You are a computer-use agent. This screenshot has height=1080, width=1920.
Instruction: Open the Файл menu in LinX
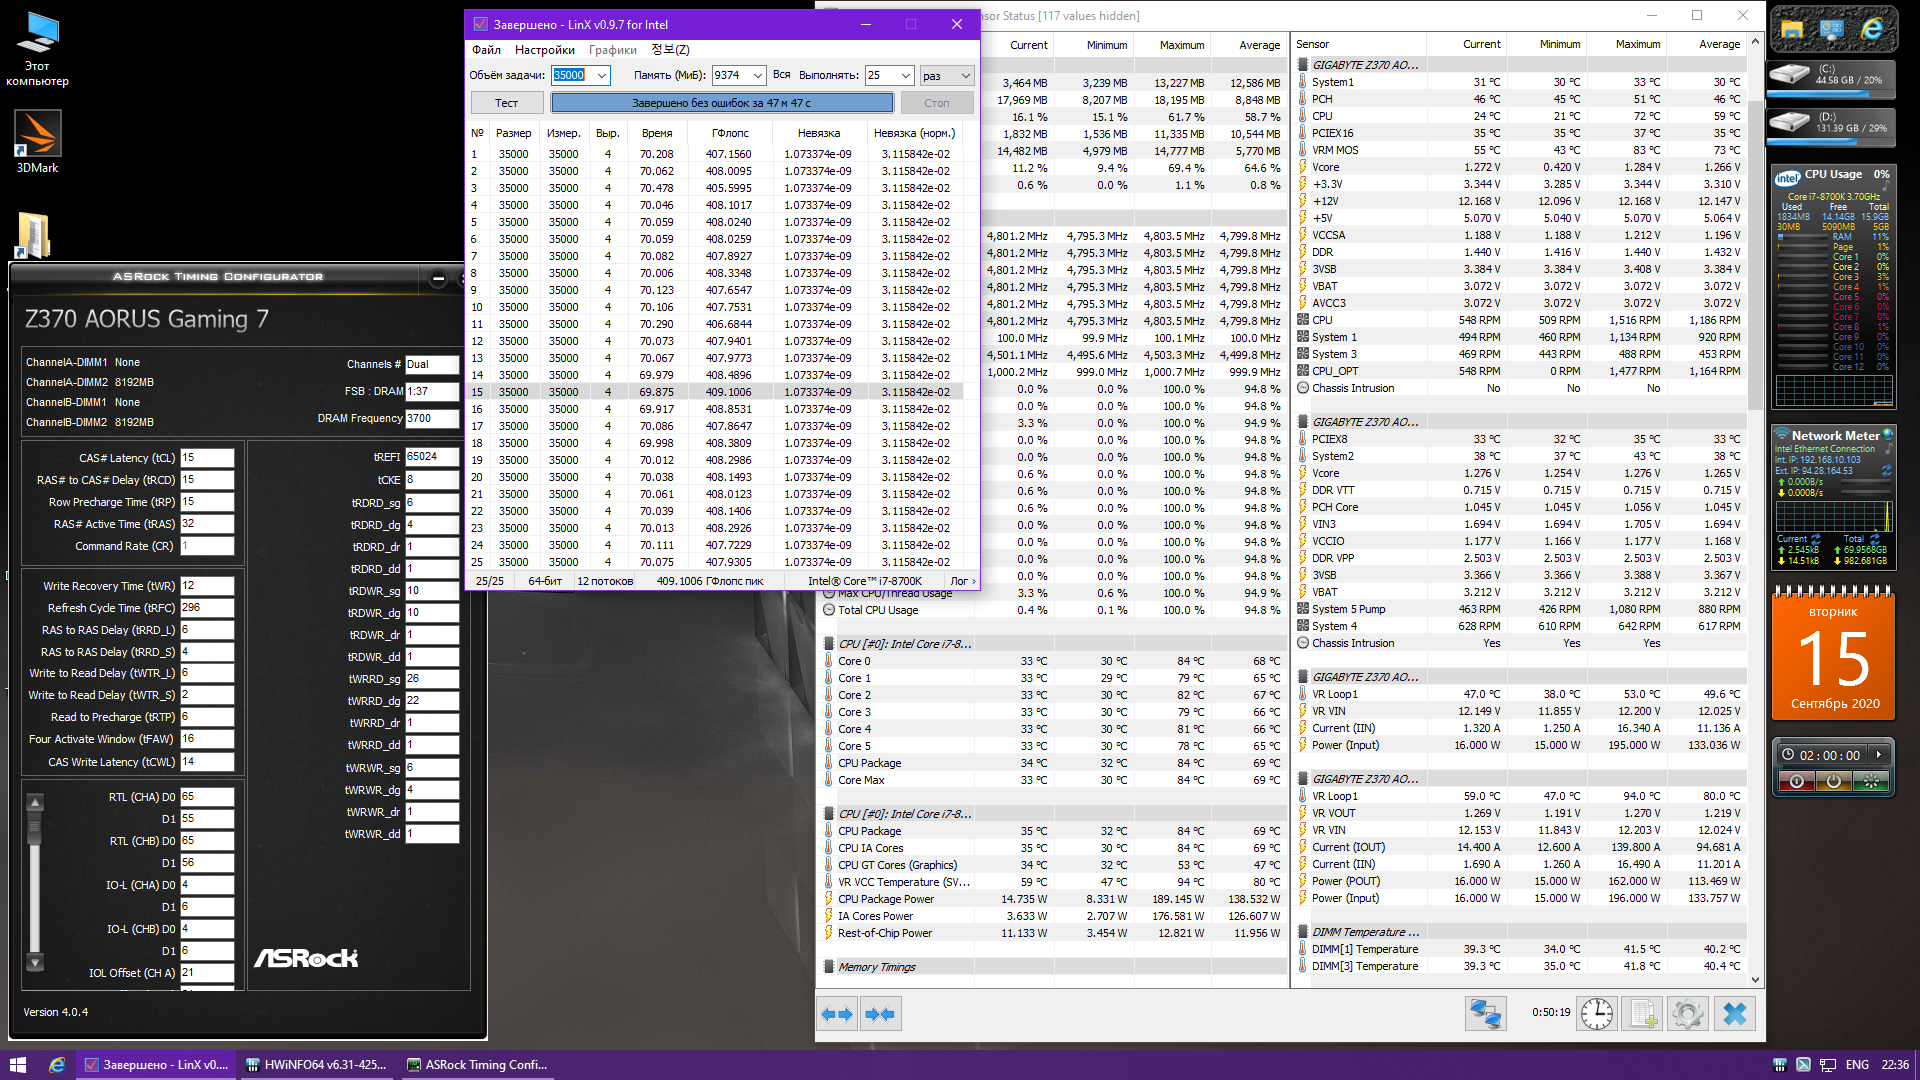pyautogui.click(x=486, y=50)
